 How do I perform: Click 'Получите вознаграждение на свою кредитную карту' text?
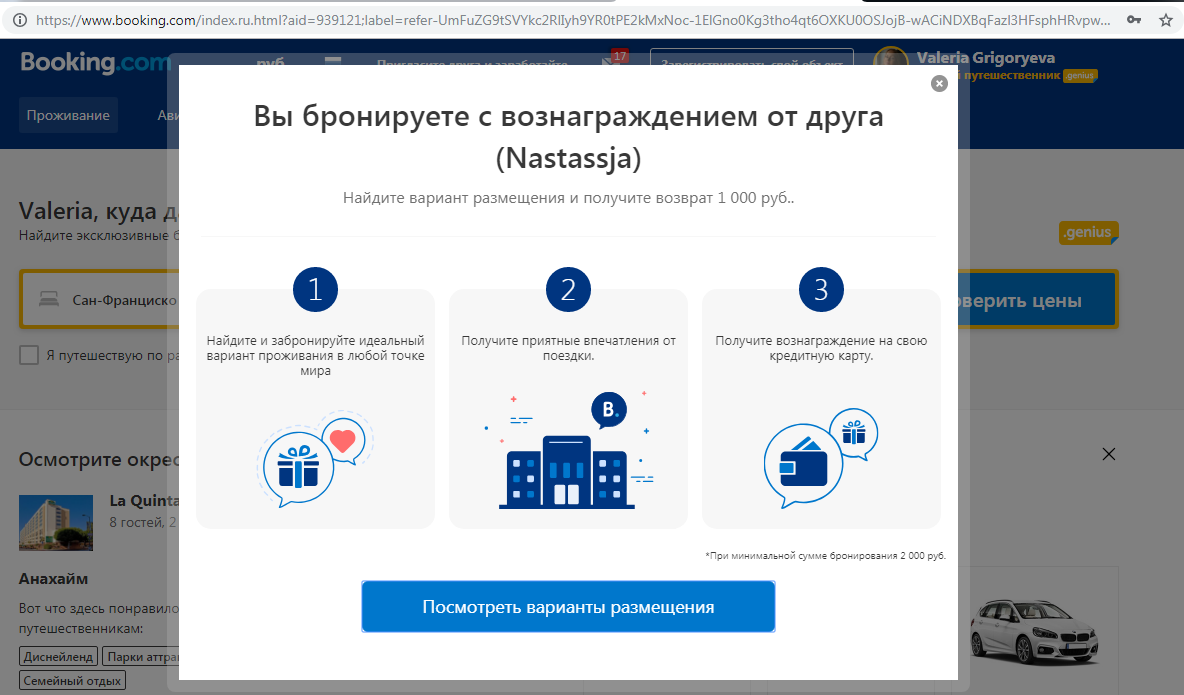(821, 348)
